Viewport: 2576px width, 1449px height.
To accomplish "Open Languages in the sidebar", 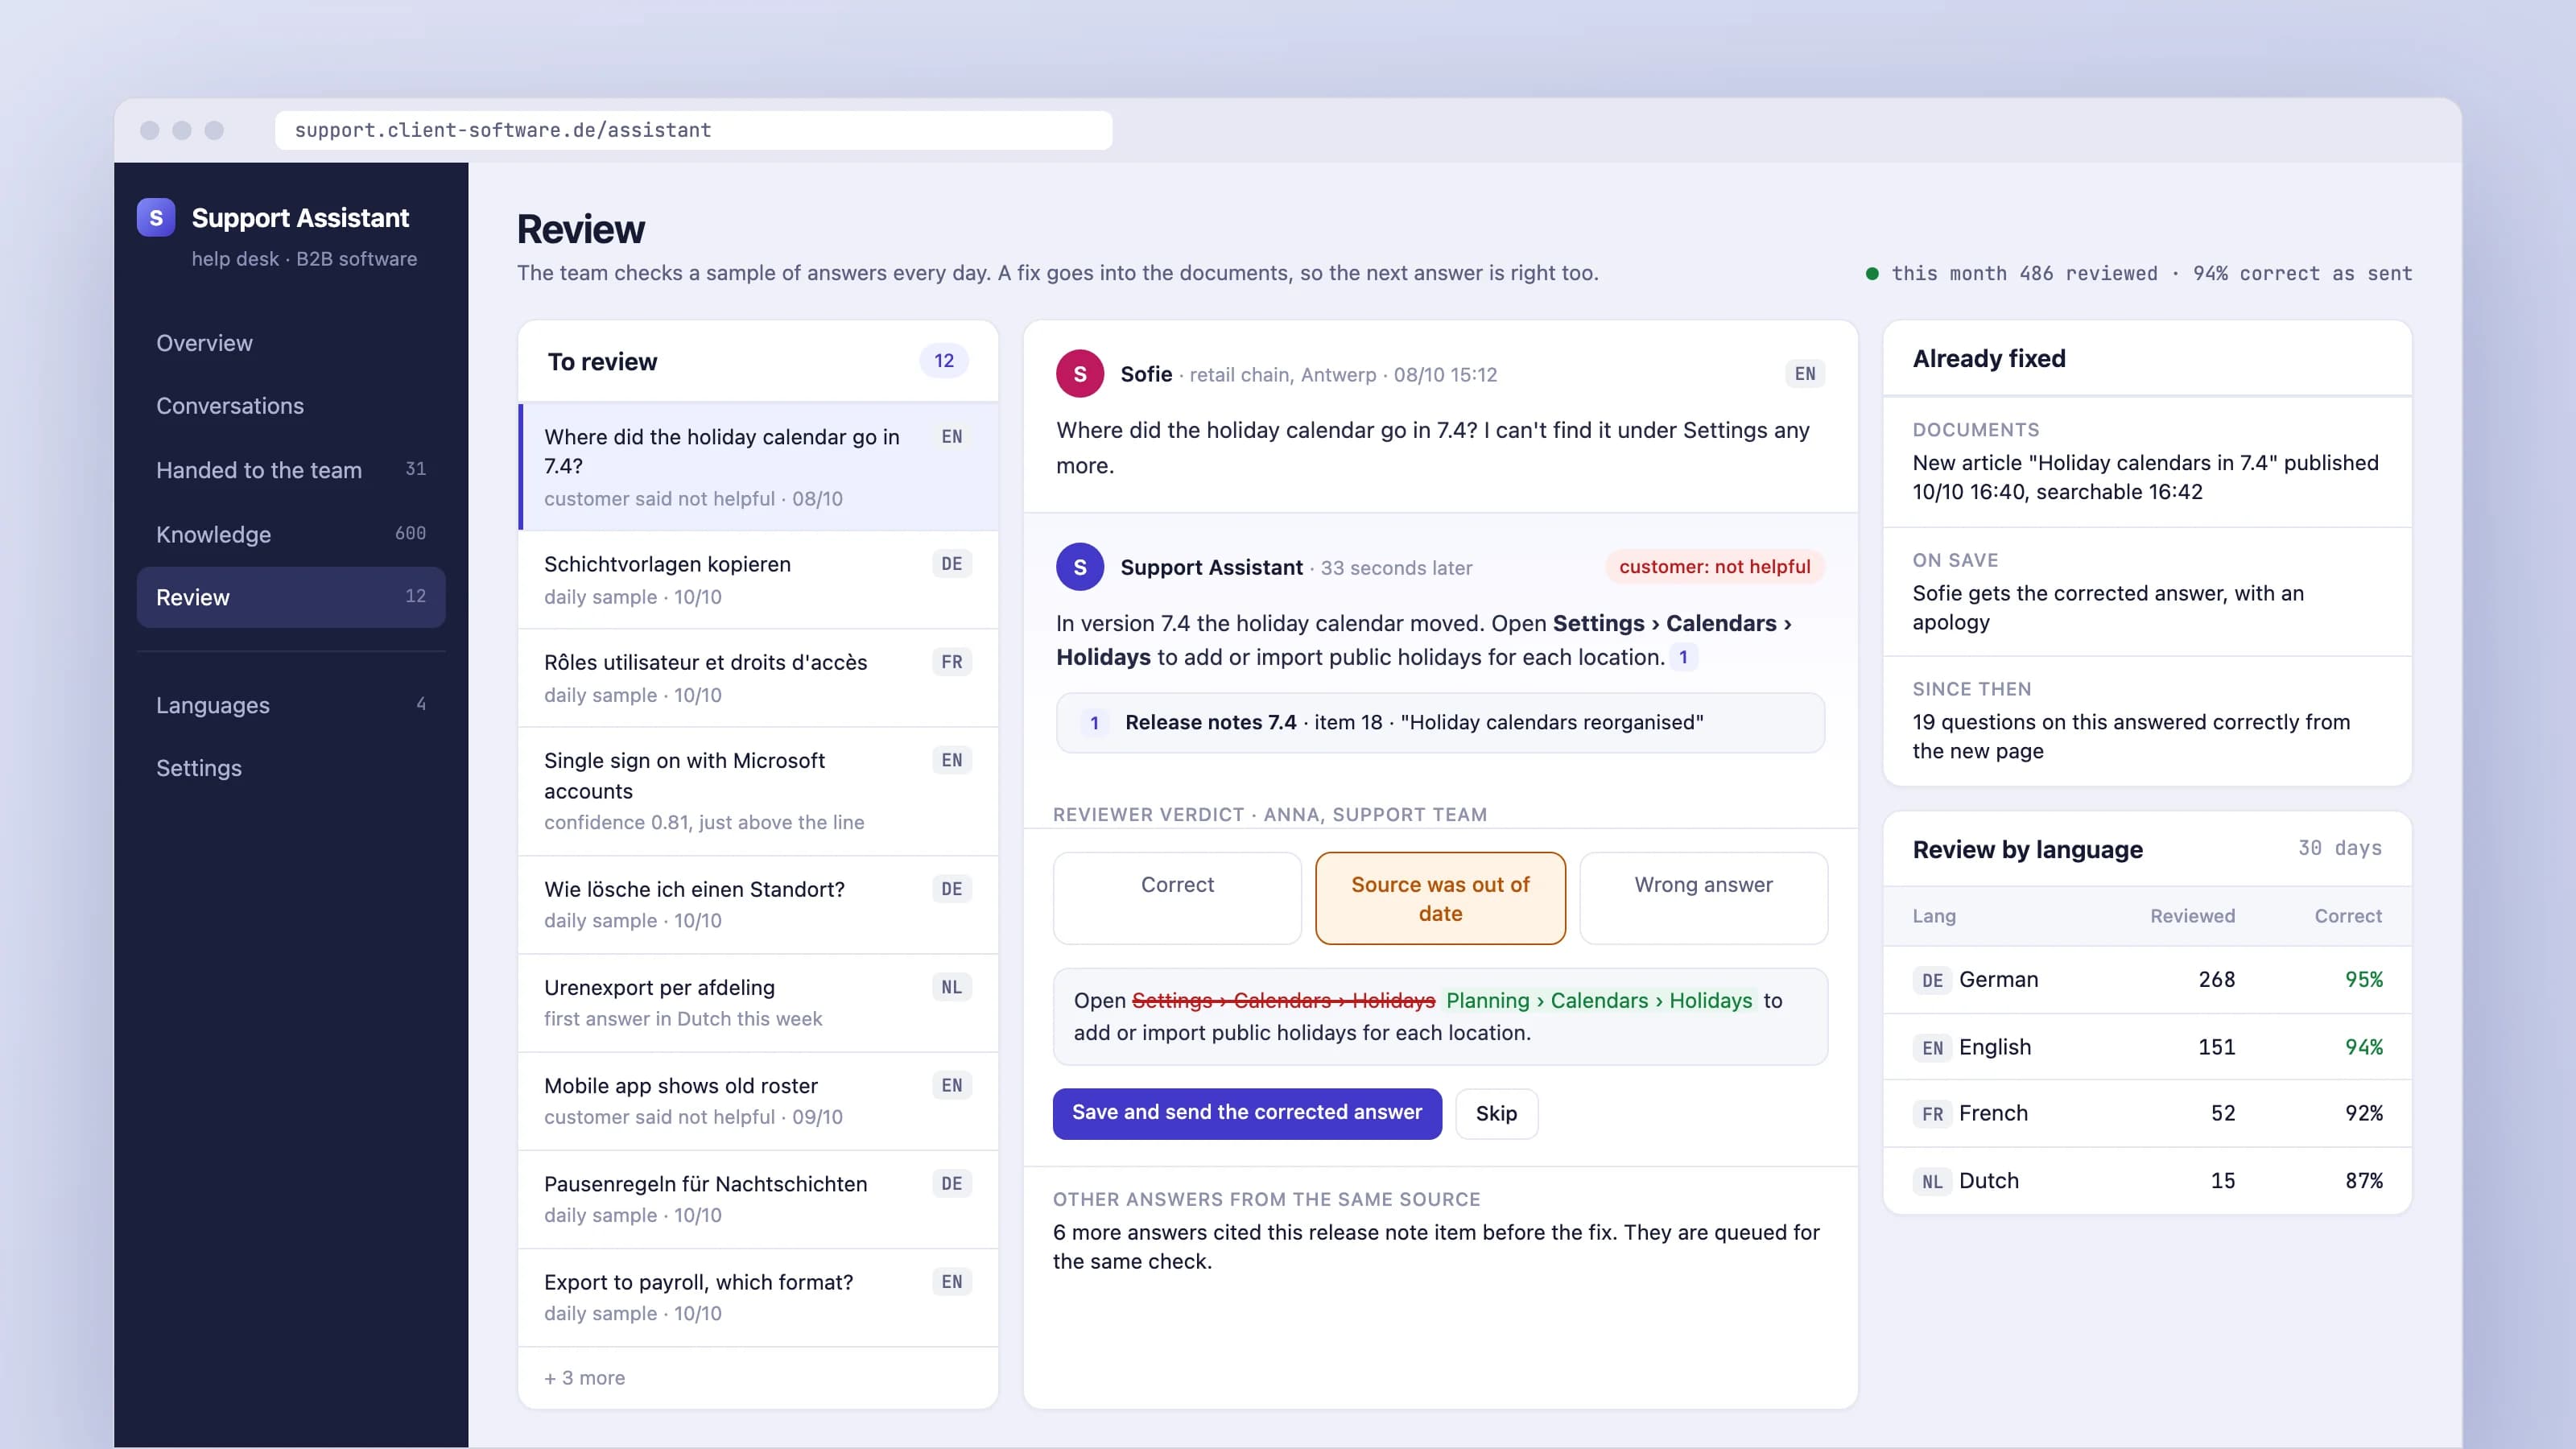I will pyautogui.click(x=291, y=705).
